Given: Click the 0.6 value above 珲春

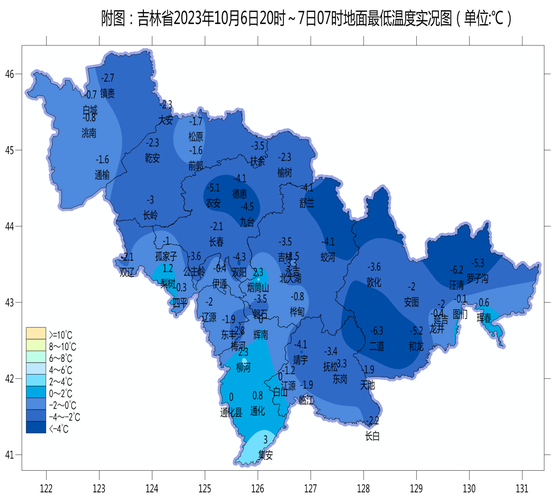Looking at the screenshot, I should pyautogui.click(x=484, y=302).
